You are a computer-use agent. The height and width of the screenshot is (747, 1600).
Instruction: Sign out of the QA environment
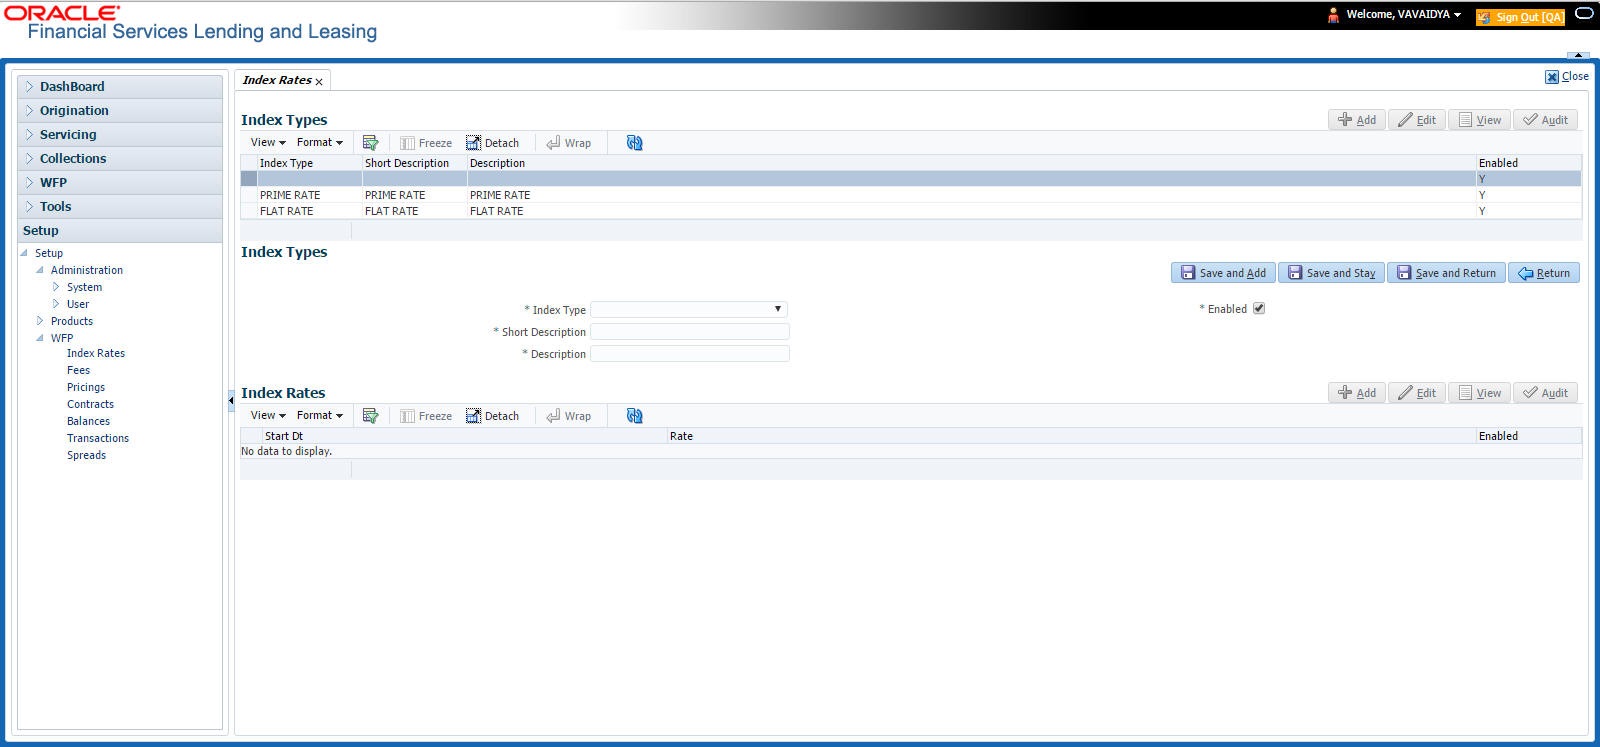click(x=1521, y=17)
